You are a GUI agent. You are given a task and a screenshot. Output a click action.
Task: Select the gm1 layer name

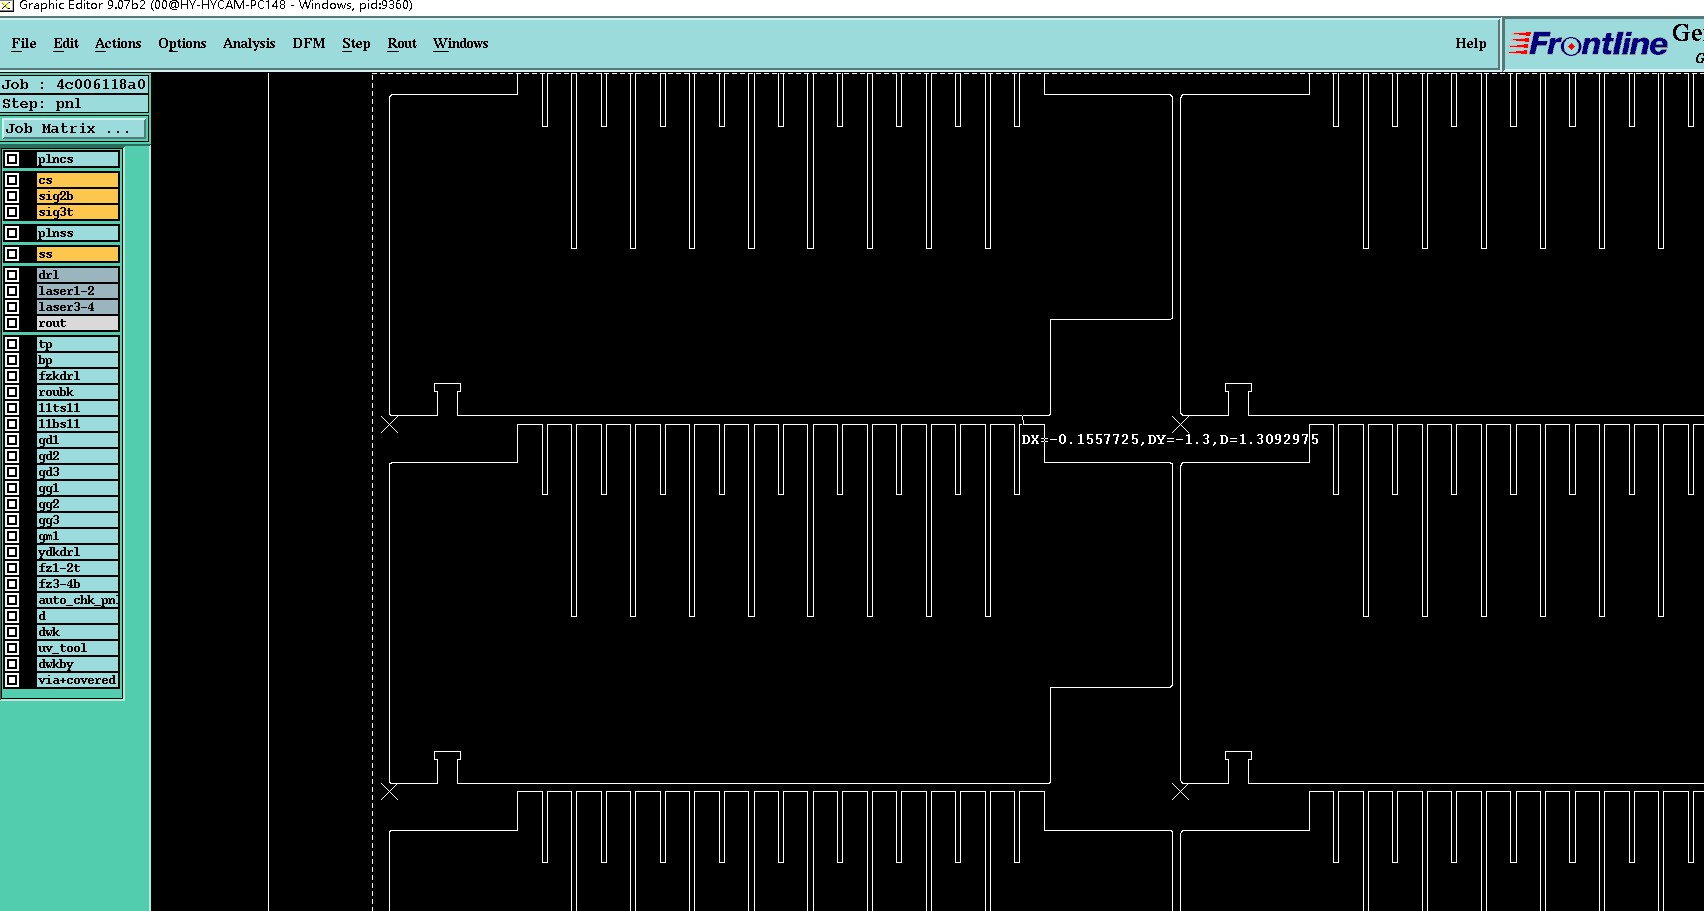tap(78, 536)
